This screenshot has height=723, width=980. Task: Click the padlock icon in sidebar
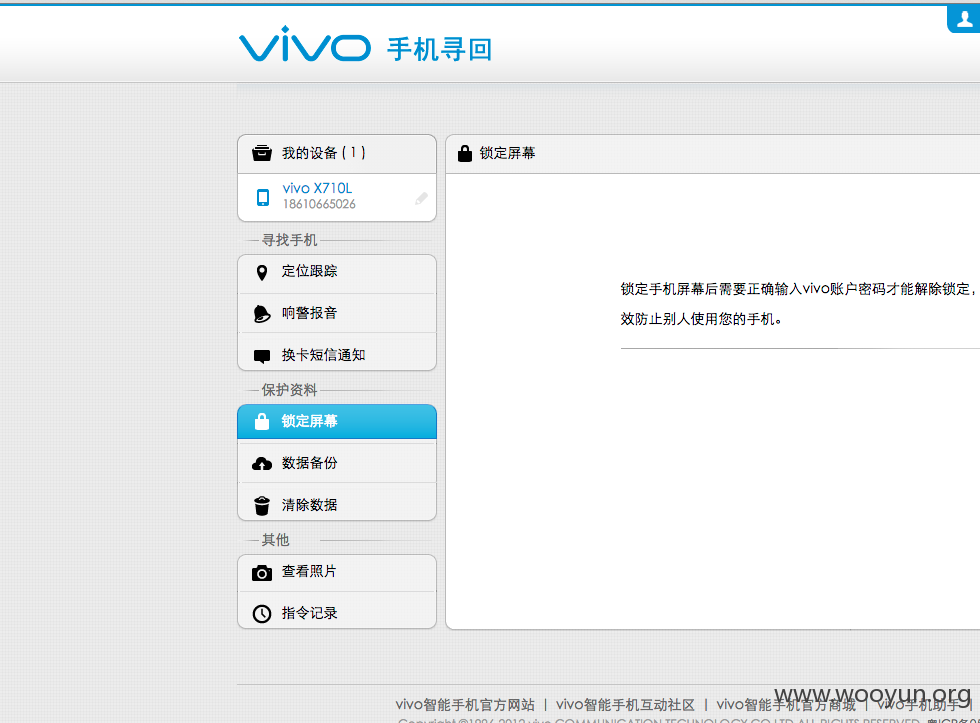coord(262,421)
